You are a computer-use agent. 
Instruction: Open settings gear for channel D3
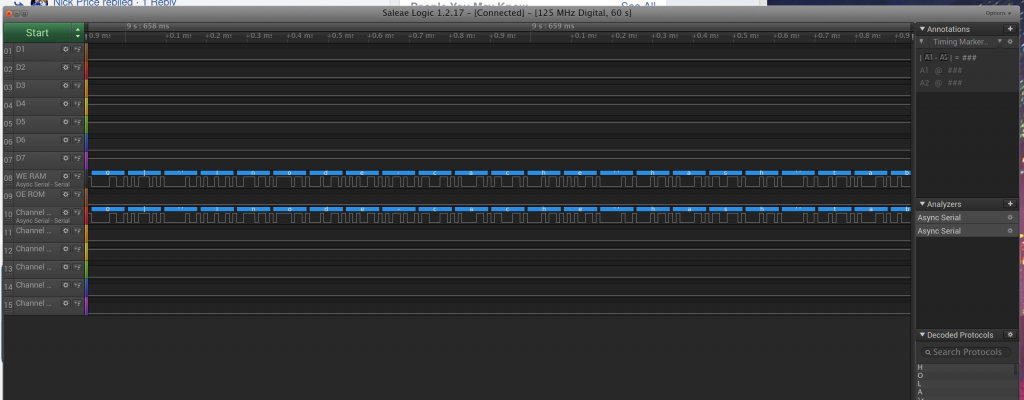pos(65,86)
